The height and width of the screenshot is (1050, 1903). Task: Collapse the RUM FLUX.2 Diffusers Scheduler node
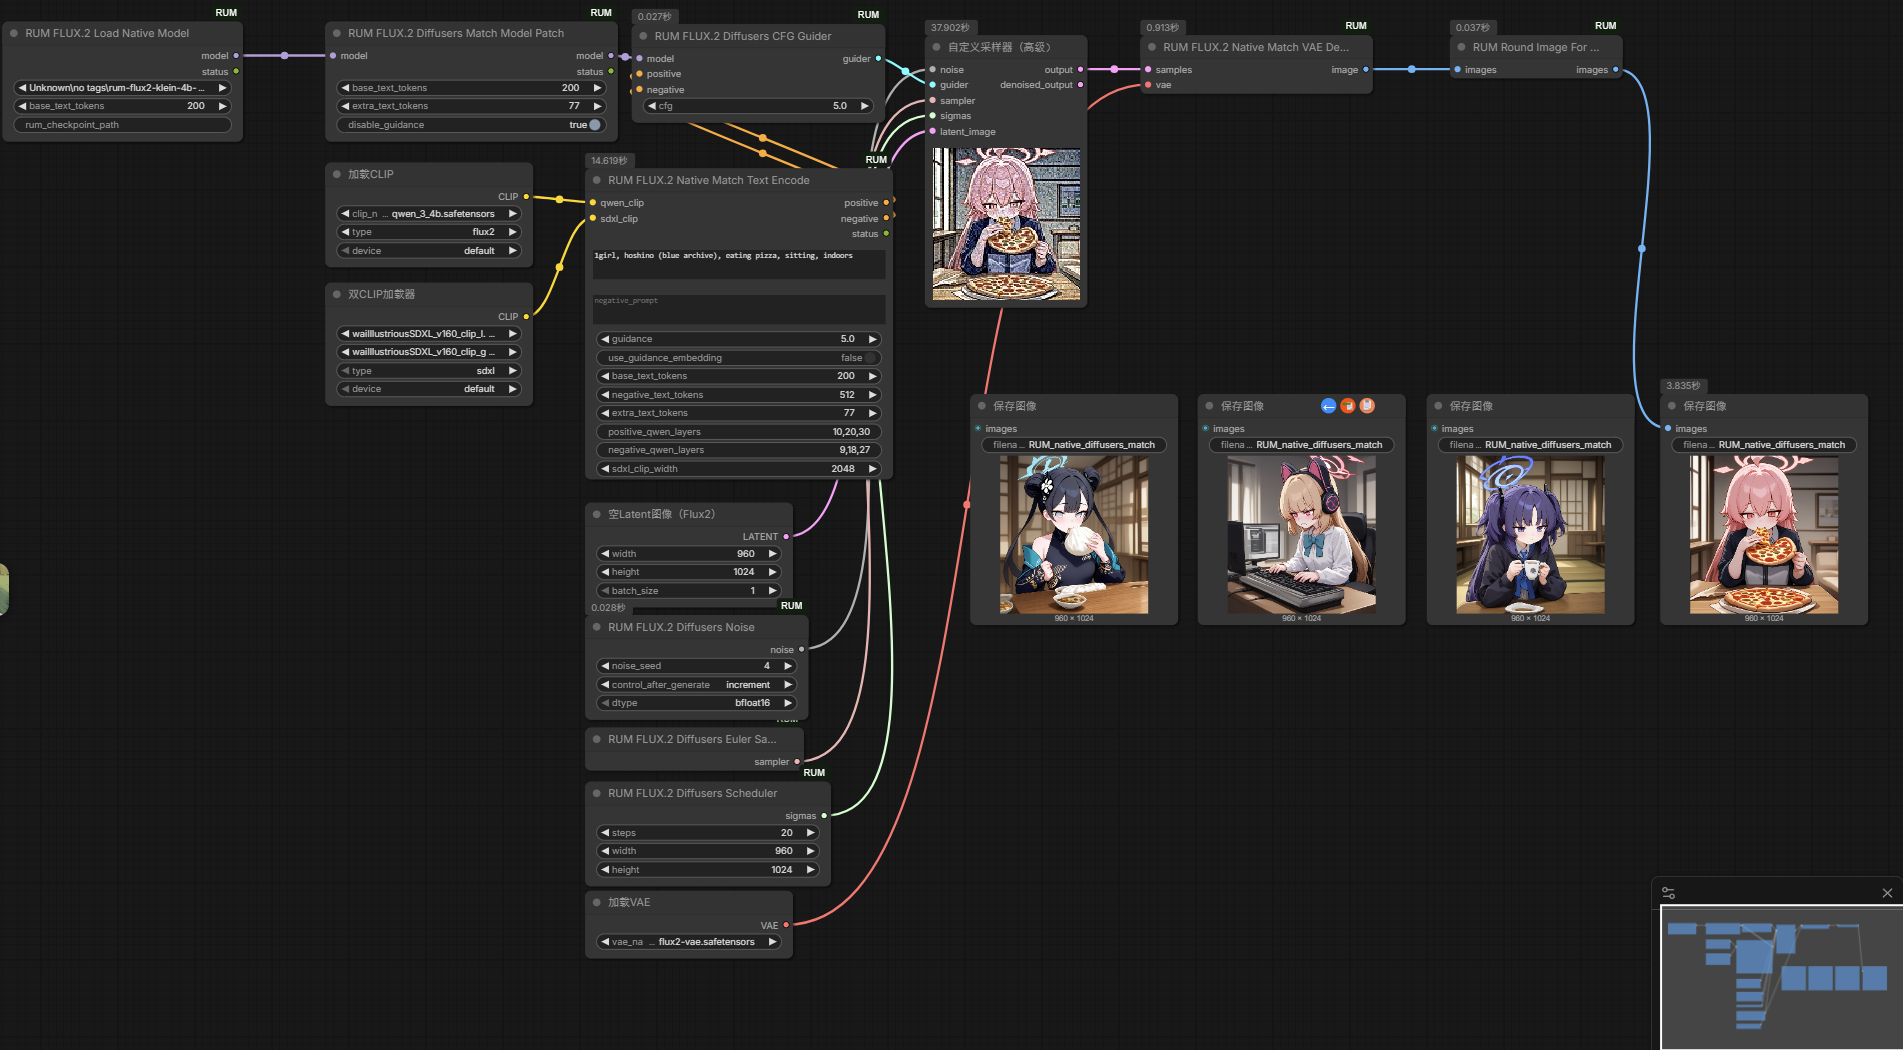[597, 793]
